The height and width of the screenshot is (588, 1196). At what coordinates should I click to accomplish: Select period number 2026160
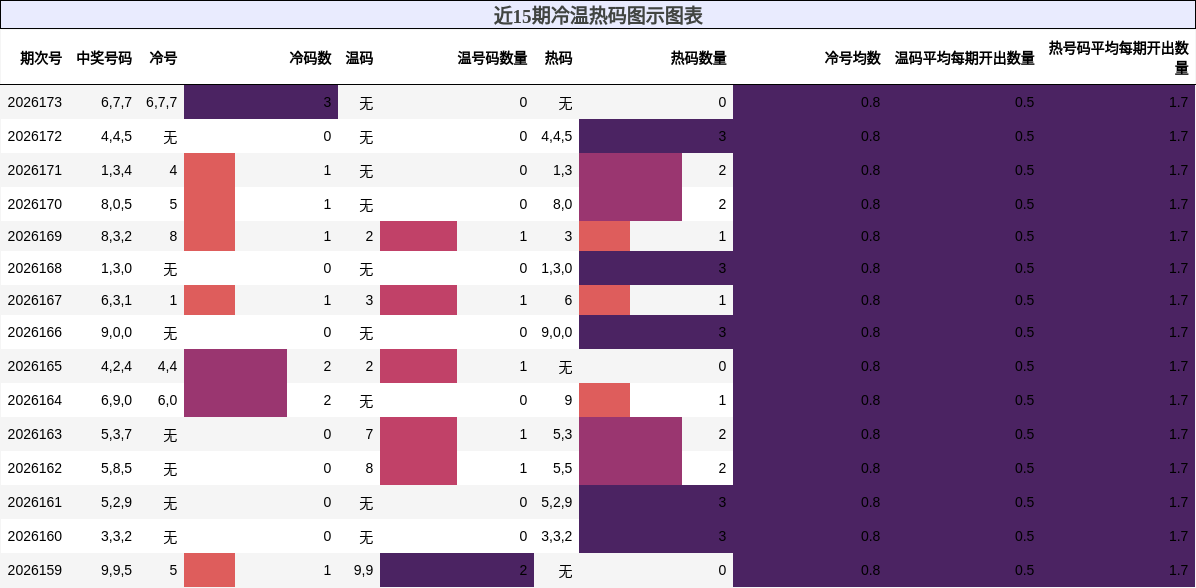coord(34,536)
